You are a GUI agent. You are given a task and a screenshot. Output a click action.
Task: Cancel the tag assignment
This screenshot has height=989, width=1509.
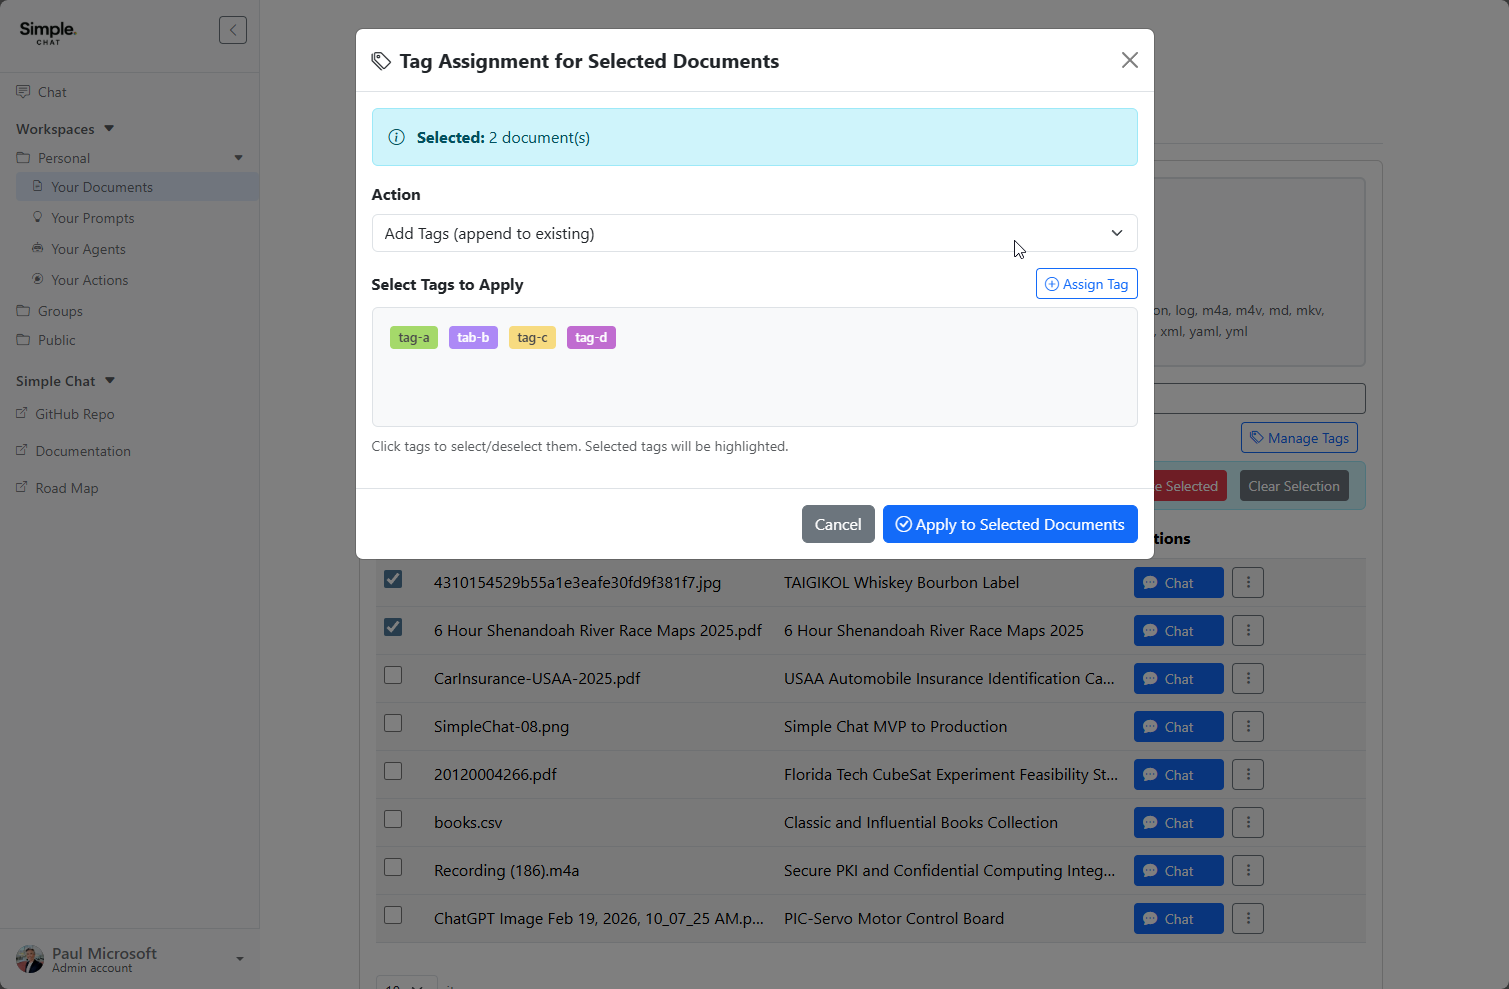pyautogui.click(x=838, y=524)
